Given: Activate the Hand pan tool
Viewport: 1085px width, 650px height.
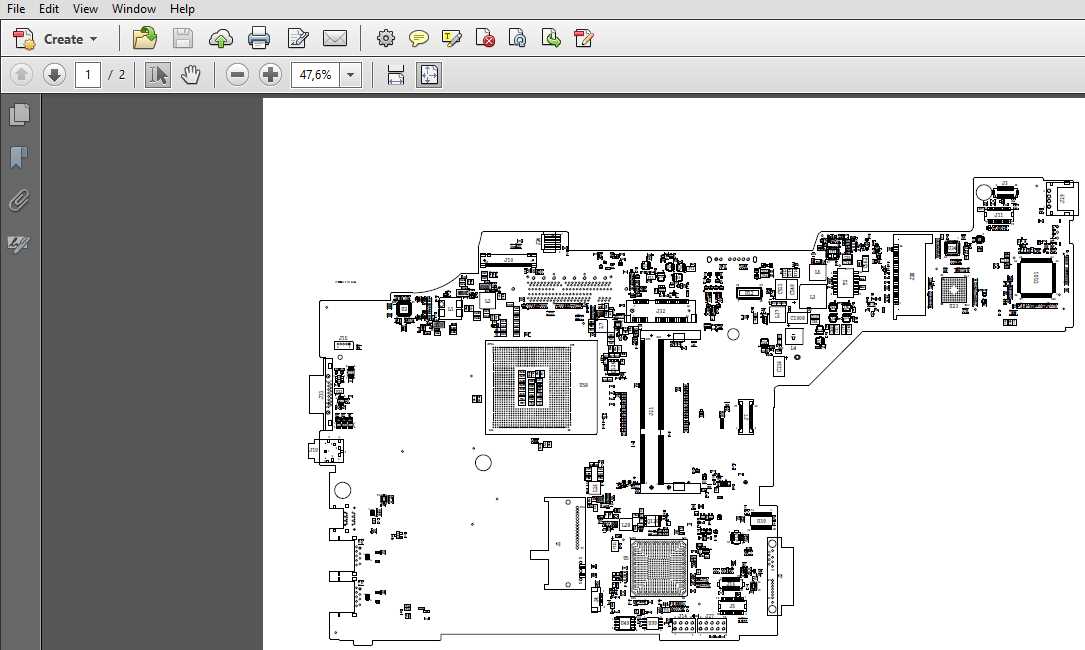Looking at the screenshot, I should pos(190,75).
